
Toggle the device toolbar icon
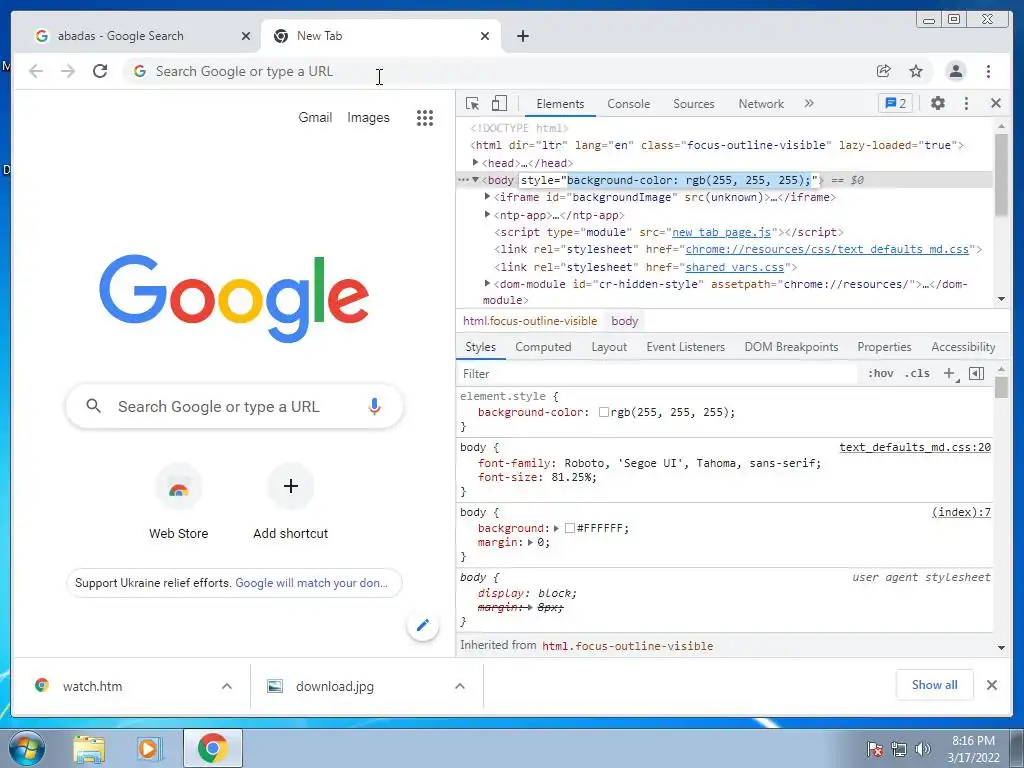[x=499, y=103]
